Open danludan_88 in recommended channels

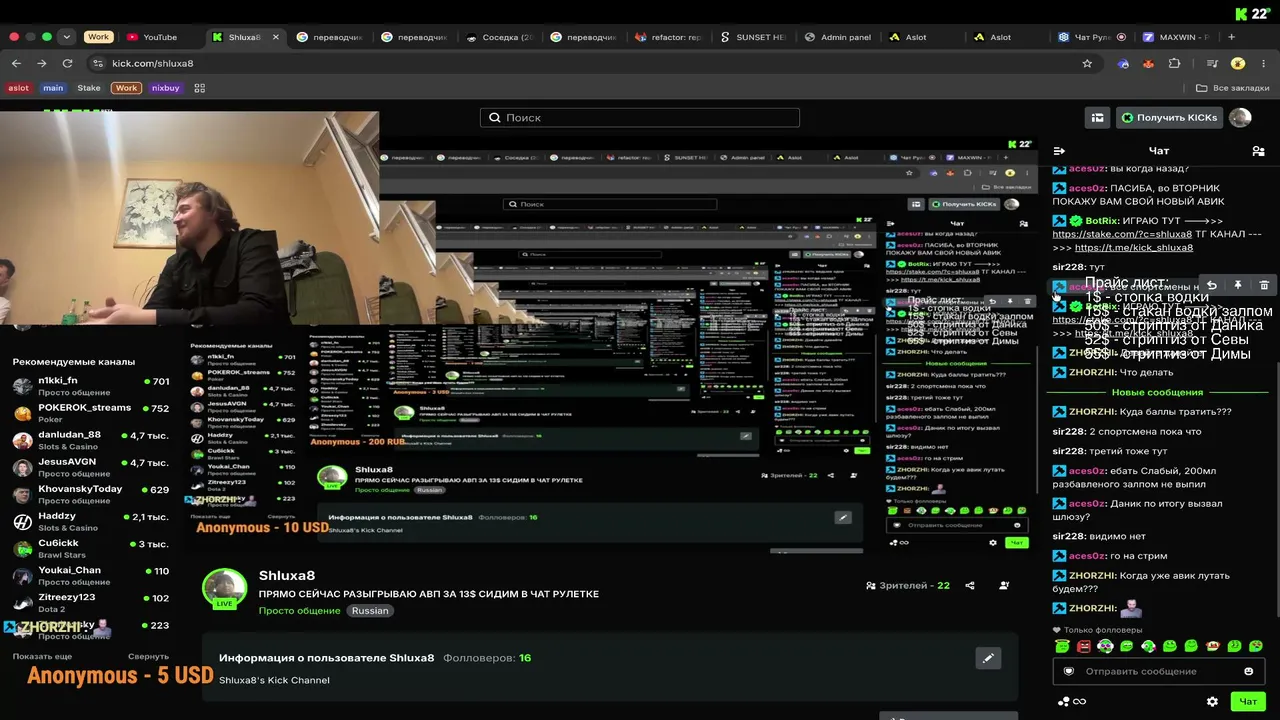click(x=91, y=440)
